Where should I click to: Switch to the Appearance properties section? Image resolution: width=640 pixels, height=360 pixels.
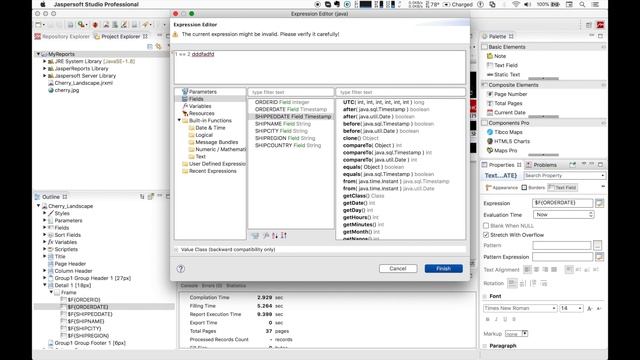(x=502, y=187)
